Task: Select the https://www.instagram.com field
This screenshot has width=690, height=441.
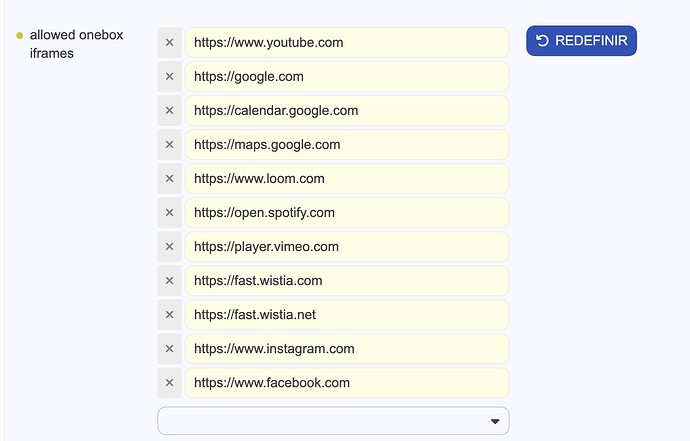Action: point(347,349)
